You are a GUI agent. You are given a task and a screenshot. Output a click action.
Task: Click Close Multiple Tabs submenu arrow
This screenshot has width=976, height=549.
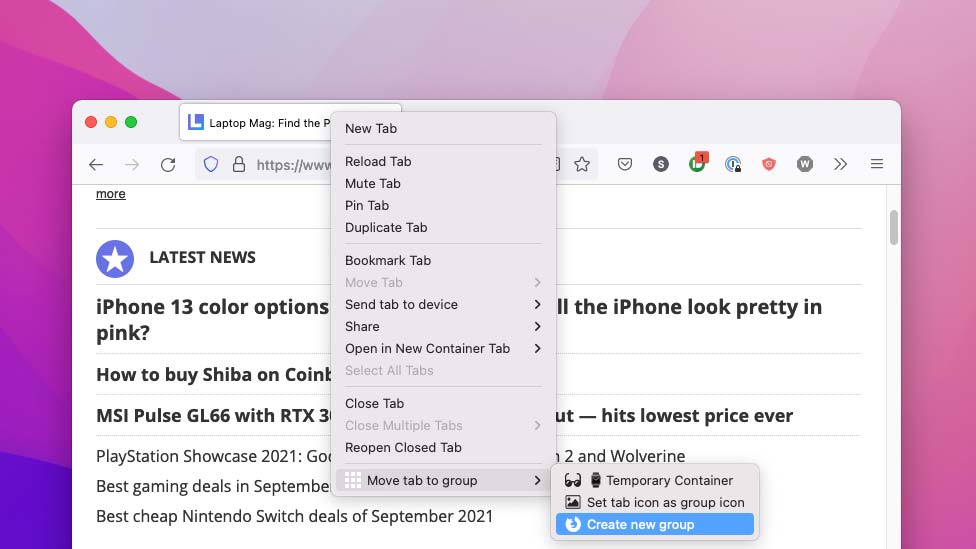(537, 426)
